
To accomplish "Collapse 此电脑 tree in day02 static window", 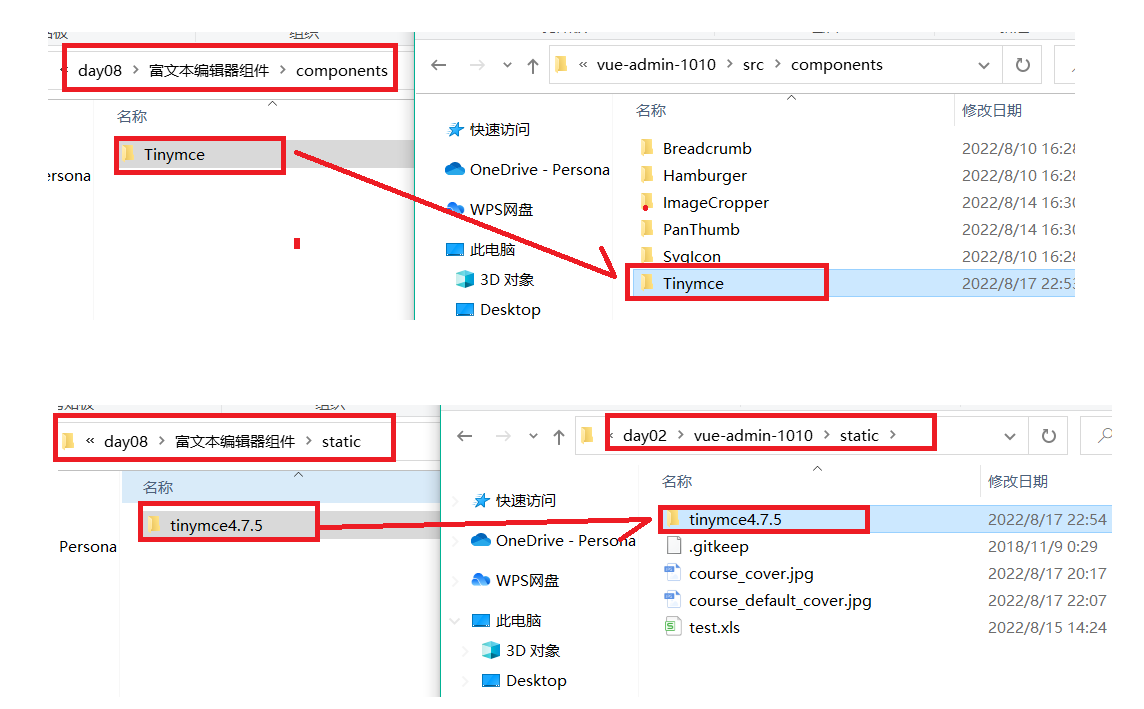I will pos(456,621).
